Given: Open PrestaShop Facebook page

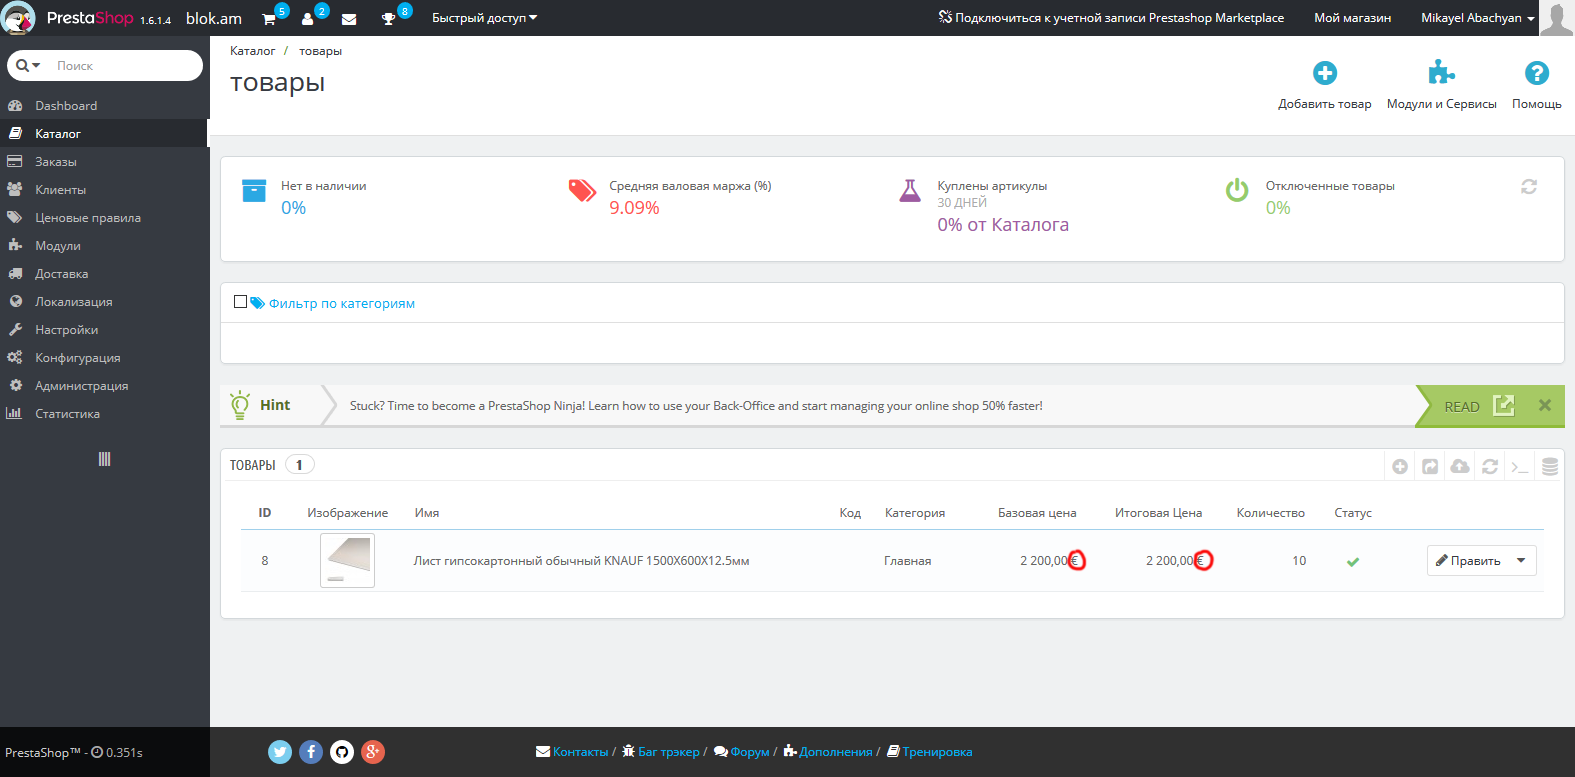Looking at the screenshot, I should click(311, 752).
